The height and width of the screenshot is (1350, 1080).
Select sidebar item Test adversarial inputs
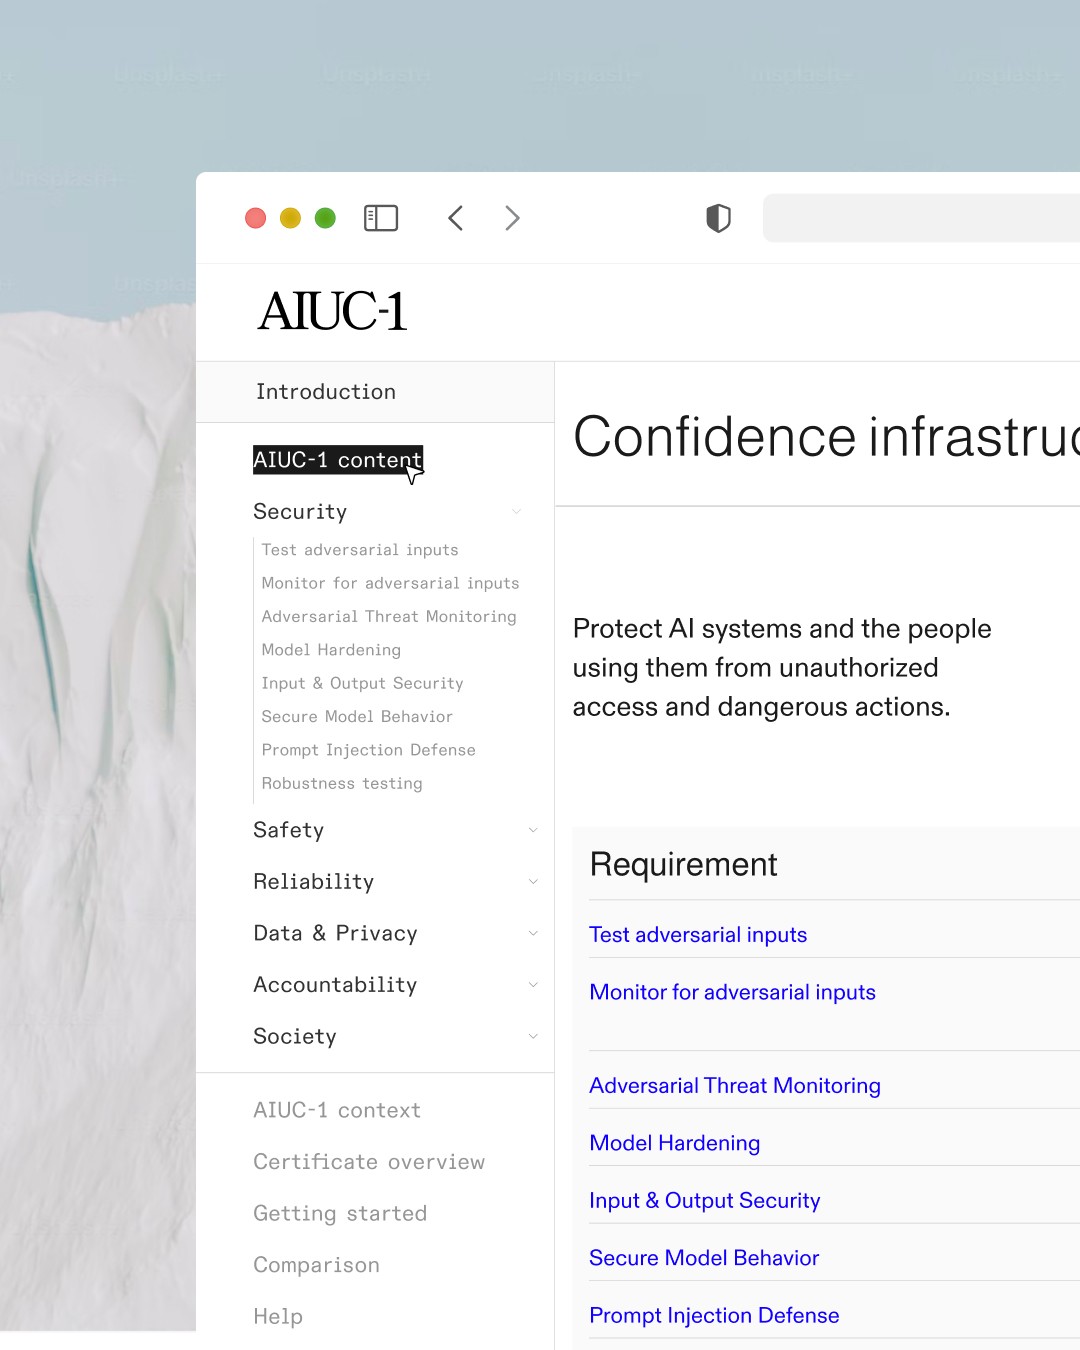click(360, 550)
